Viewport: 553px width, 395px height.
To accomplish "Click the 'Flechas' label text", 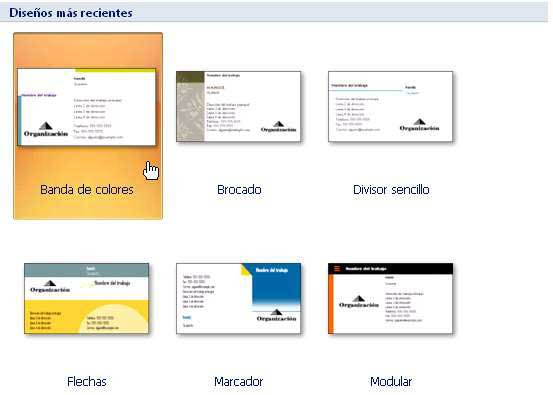I will (87, 382).
